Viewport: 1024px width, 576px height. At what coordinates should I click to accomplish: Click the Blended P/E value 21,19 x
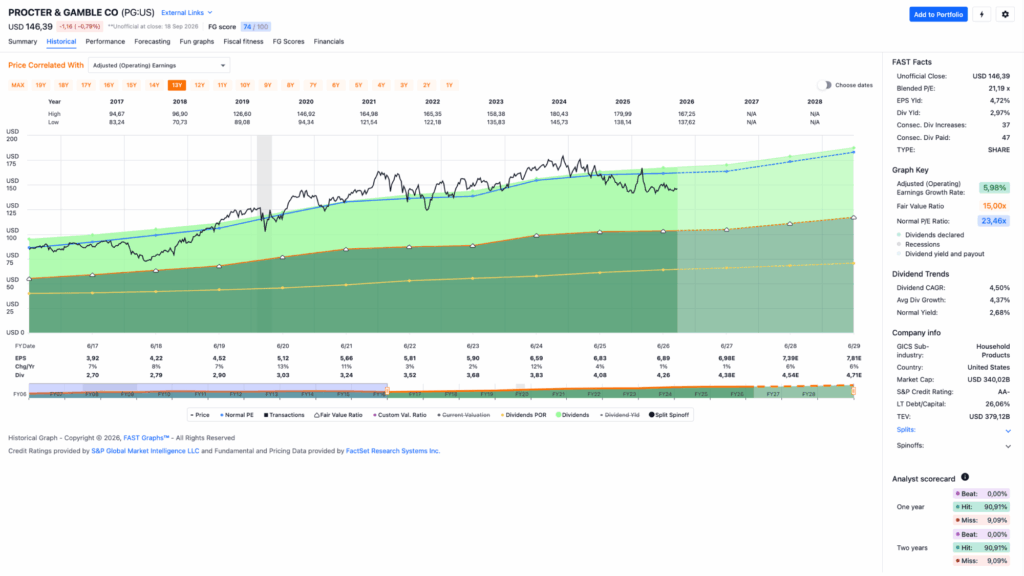[x=999, y=88]
